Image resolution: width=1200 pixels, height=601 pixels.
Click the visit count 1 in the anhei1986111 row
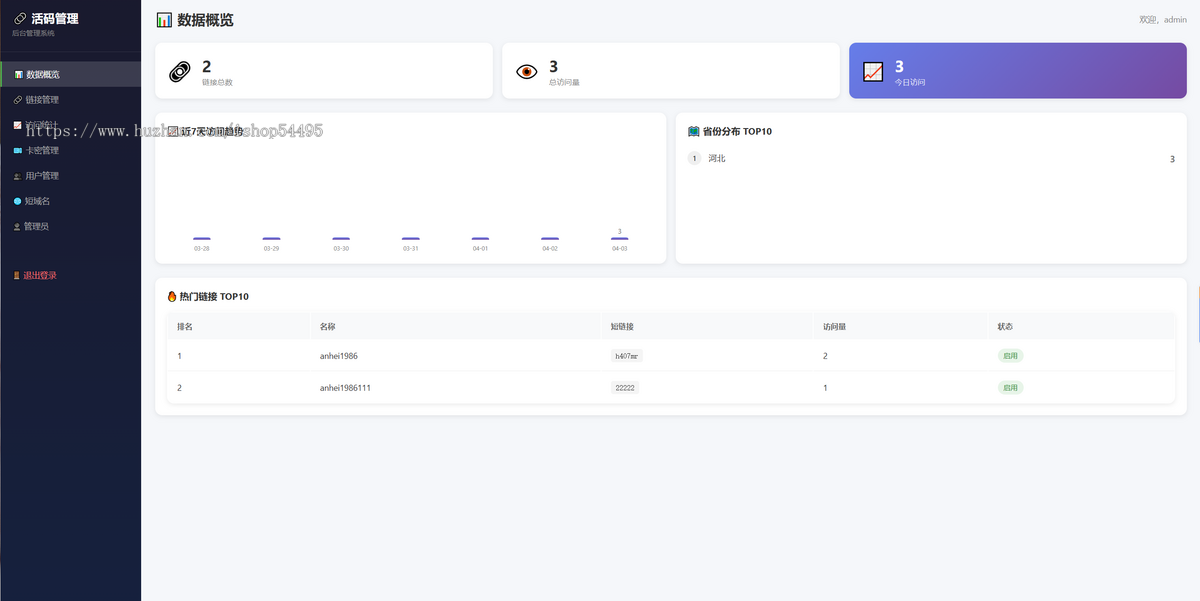coord(825,387)
